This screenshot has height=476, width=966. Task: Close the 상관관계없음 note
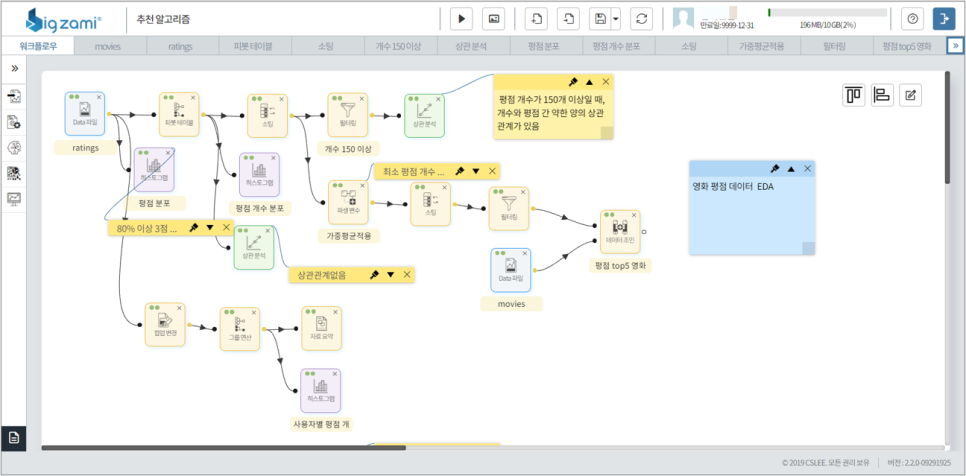[407, 275]
